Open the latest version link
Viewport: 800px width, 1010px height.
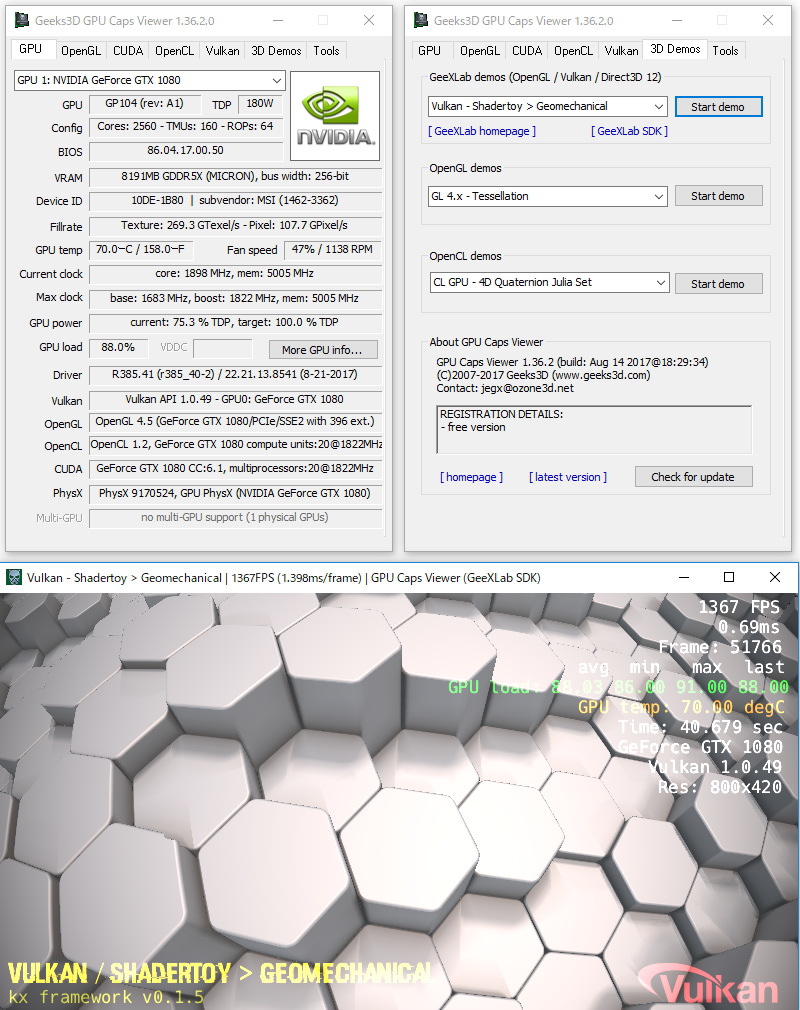click(x=567, y=477)
